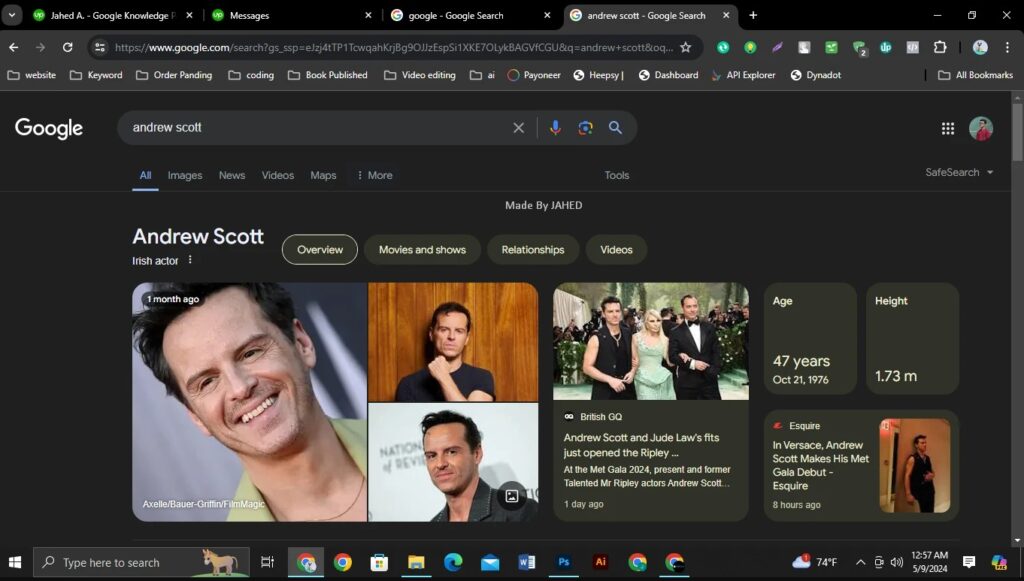Switch to the Messages browser tab

291,15
